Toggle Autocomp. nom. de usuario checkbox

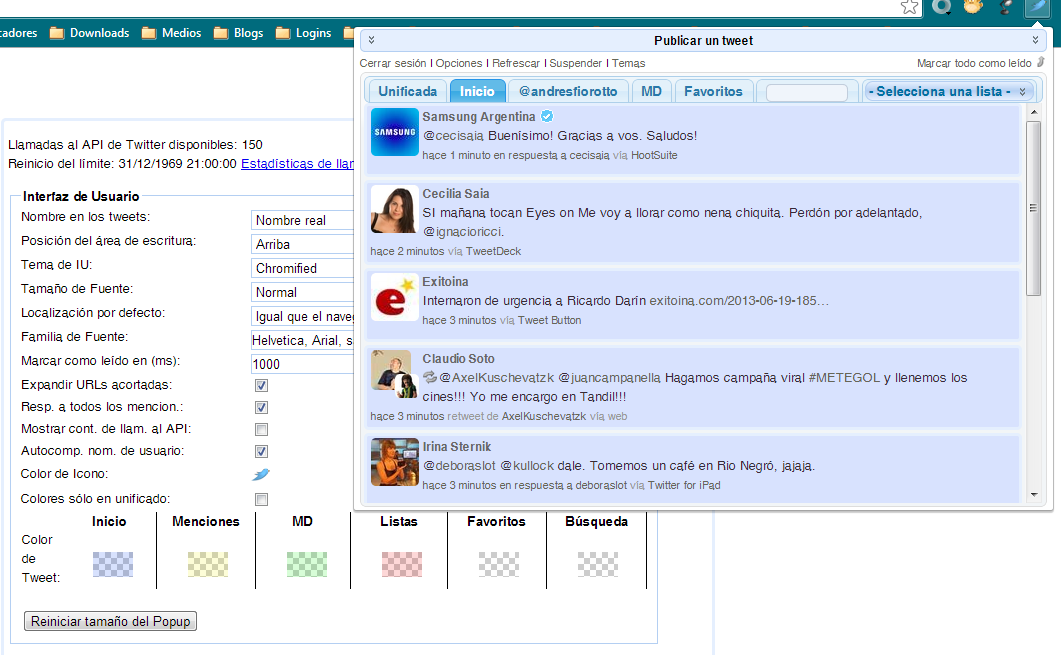coord(261,451)
